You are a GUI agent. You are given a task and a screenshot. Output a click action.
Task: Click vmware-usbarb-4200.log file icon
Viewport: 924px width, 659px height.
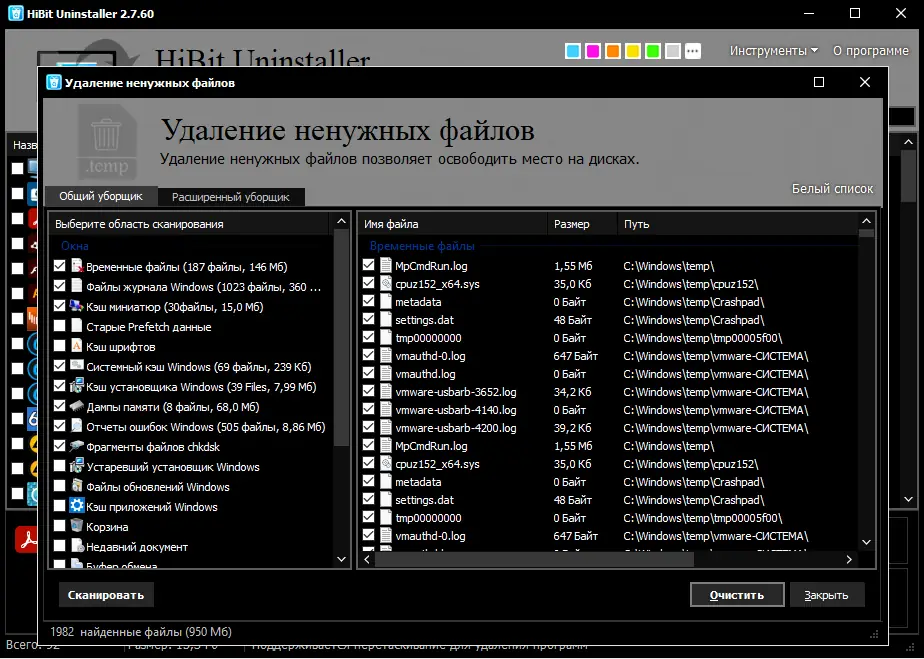(x=385, y=427)
